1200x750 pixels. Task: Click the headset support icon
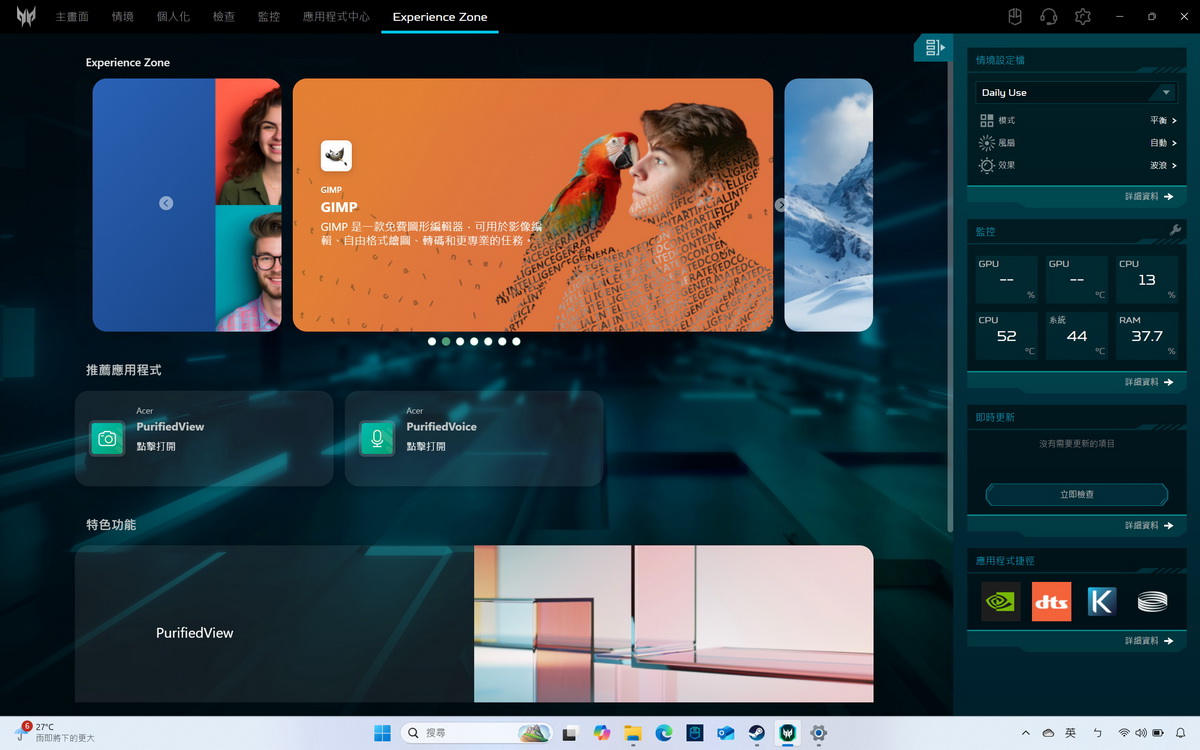pos(1048,17)
